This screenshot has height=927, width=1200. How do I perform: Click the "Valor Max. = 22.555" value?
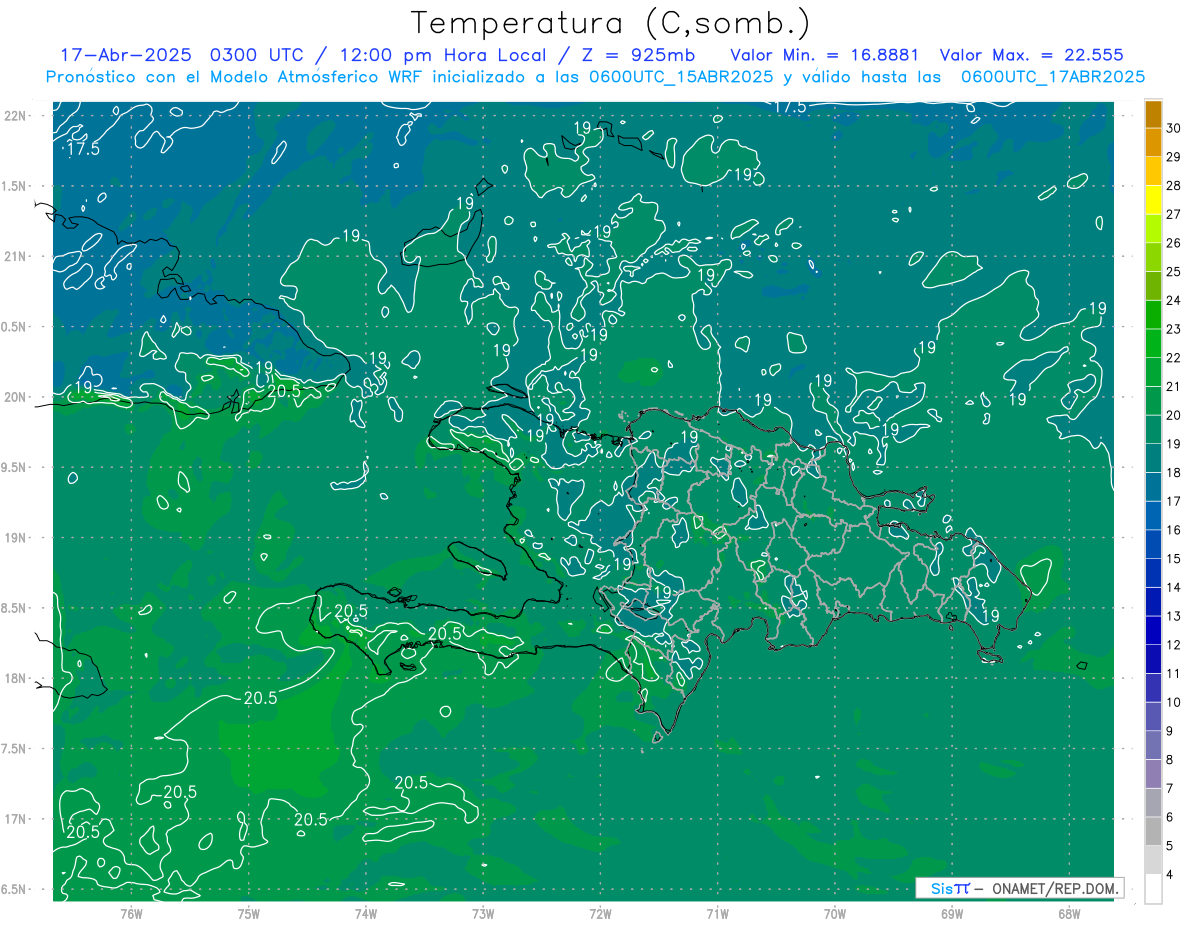(x=1032, y=55)
